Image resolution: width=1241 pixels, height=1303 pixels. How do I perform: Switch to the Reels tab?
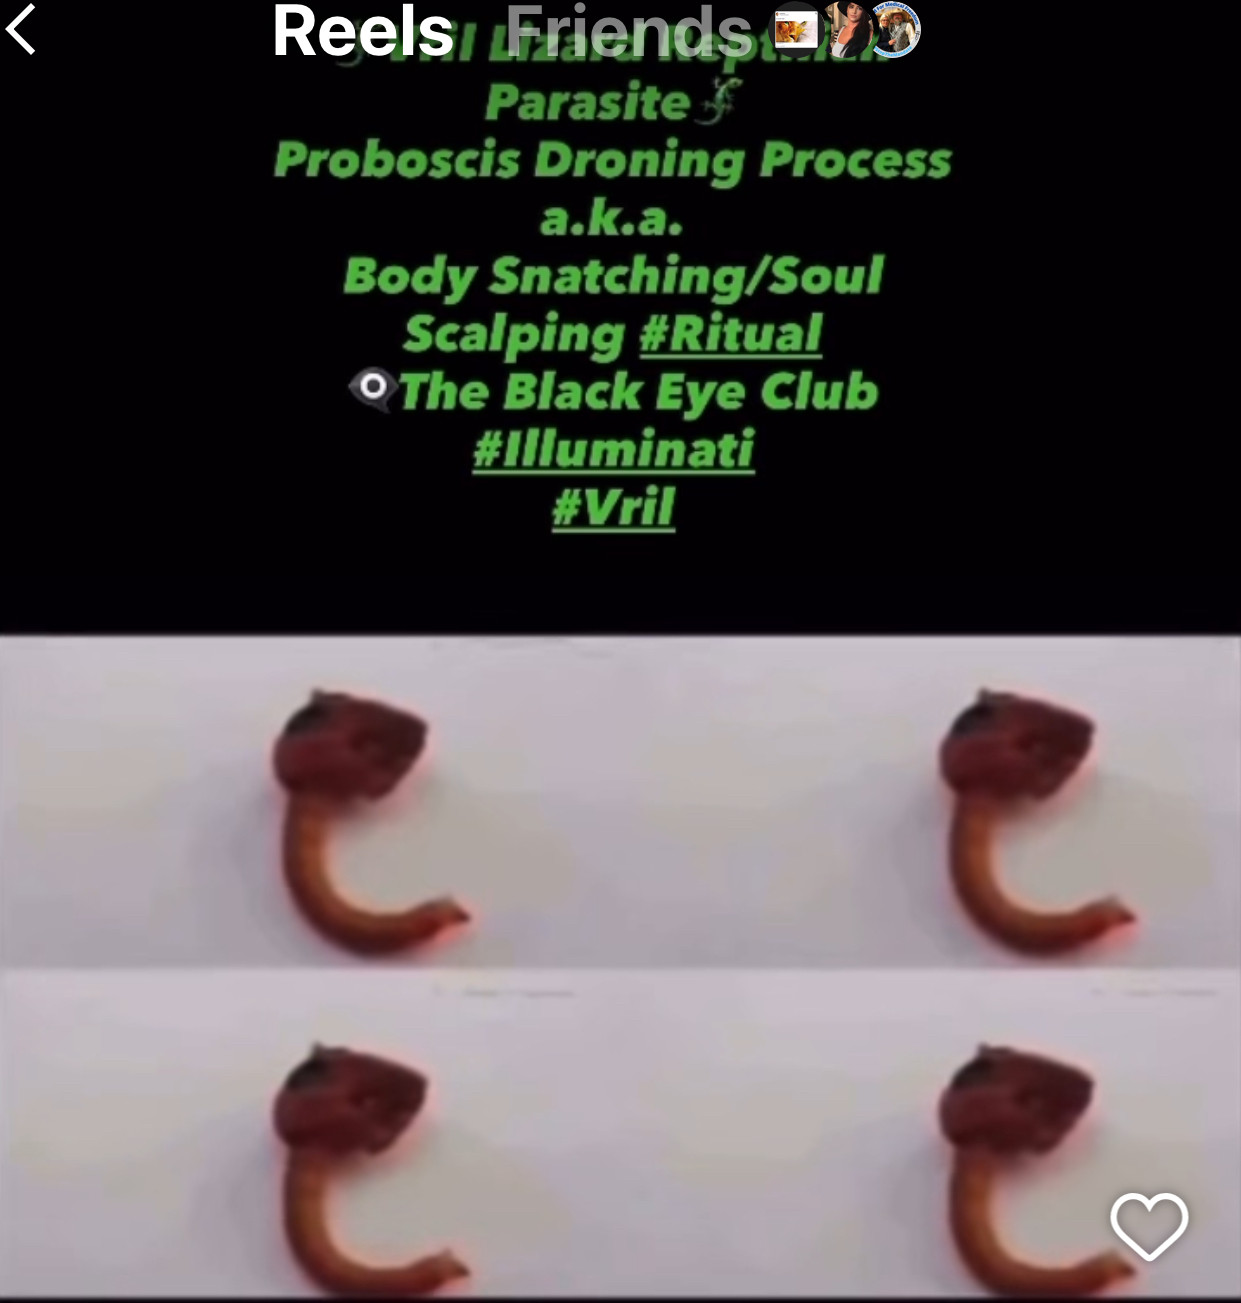tap(363, 30)
